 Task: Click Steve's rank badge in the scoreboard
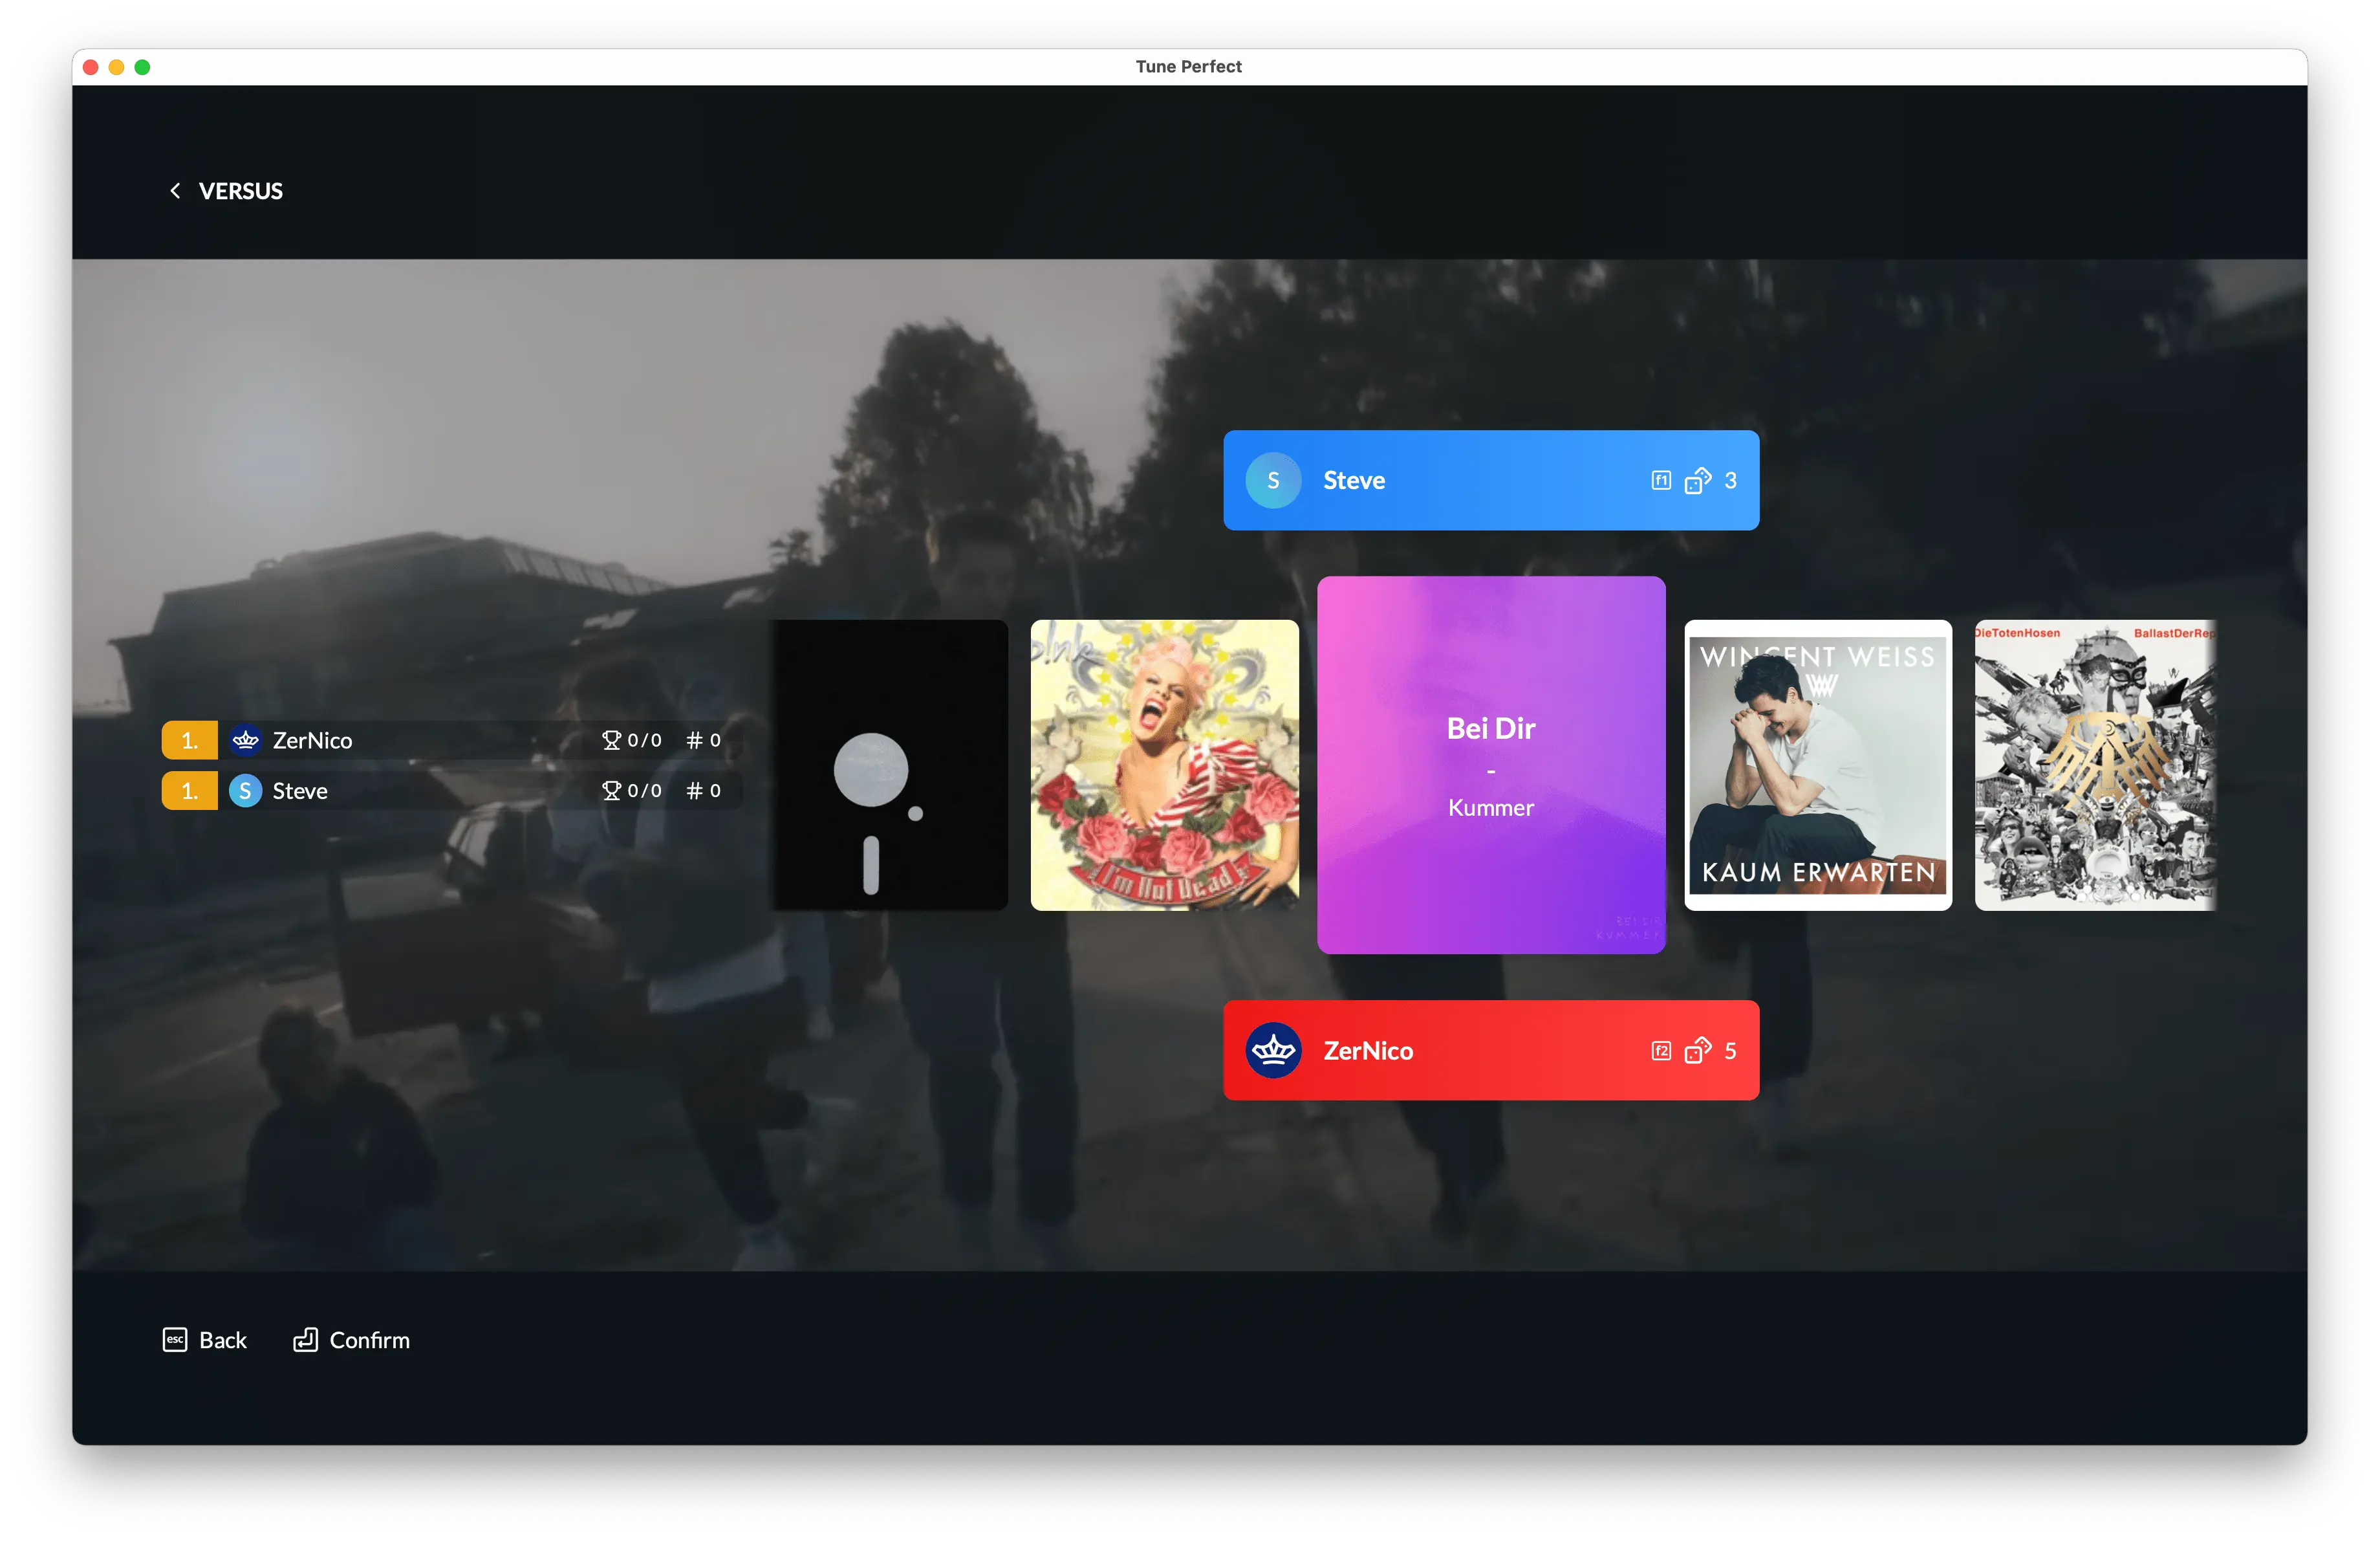point(189,791)
